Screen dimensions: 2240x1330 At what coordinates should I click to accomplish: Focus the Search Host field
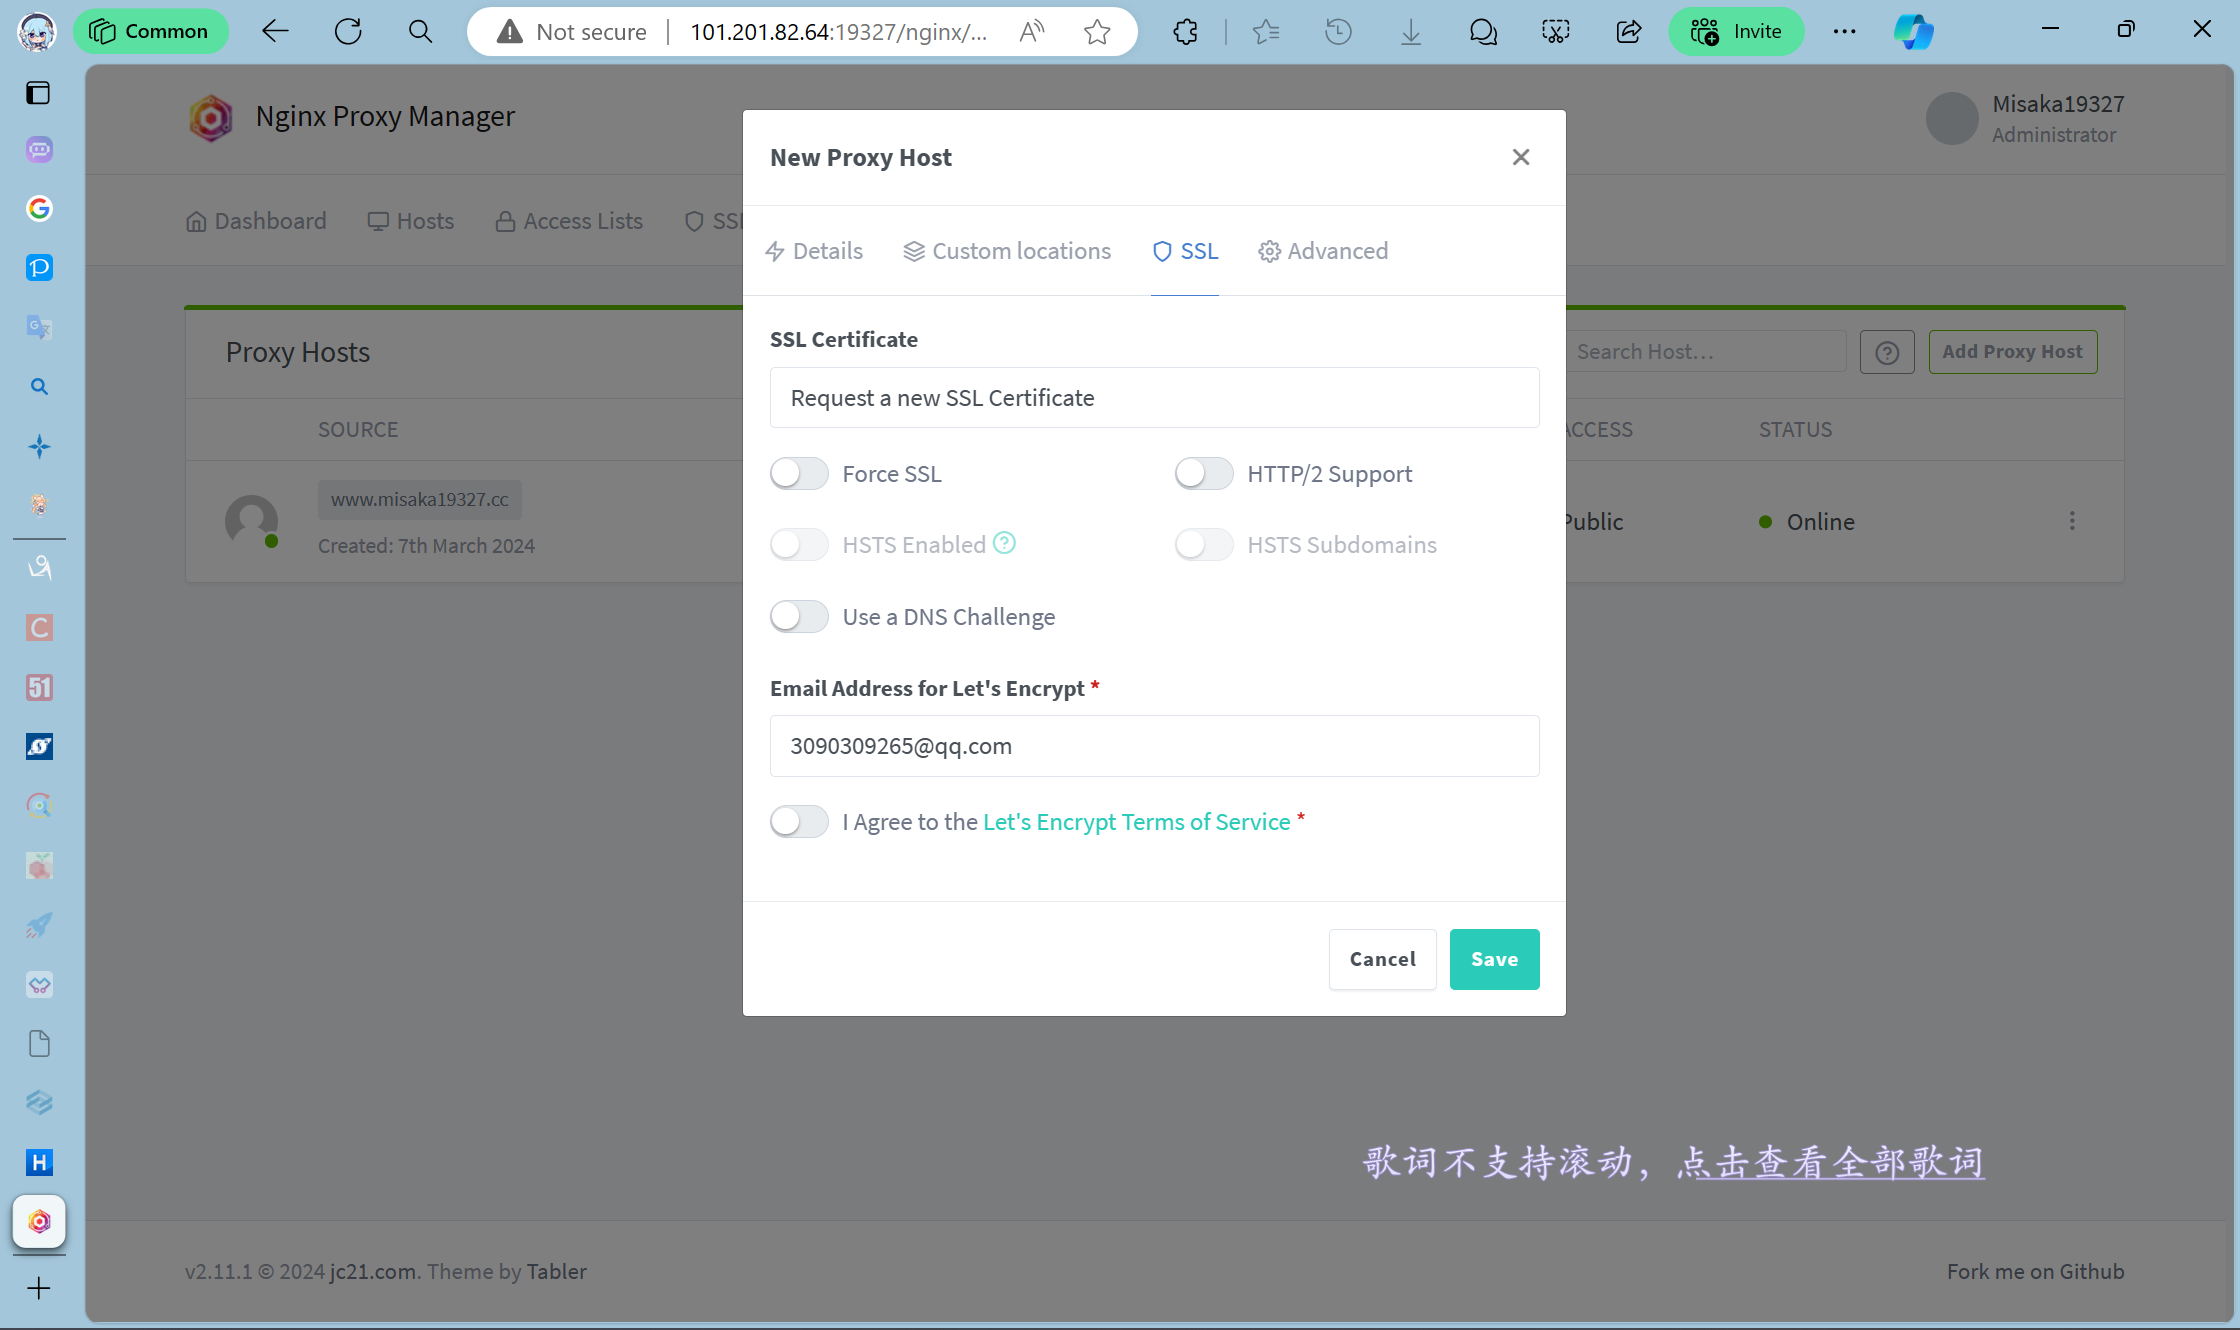pos(1706,352)
